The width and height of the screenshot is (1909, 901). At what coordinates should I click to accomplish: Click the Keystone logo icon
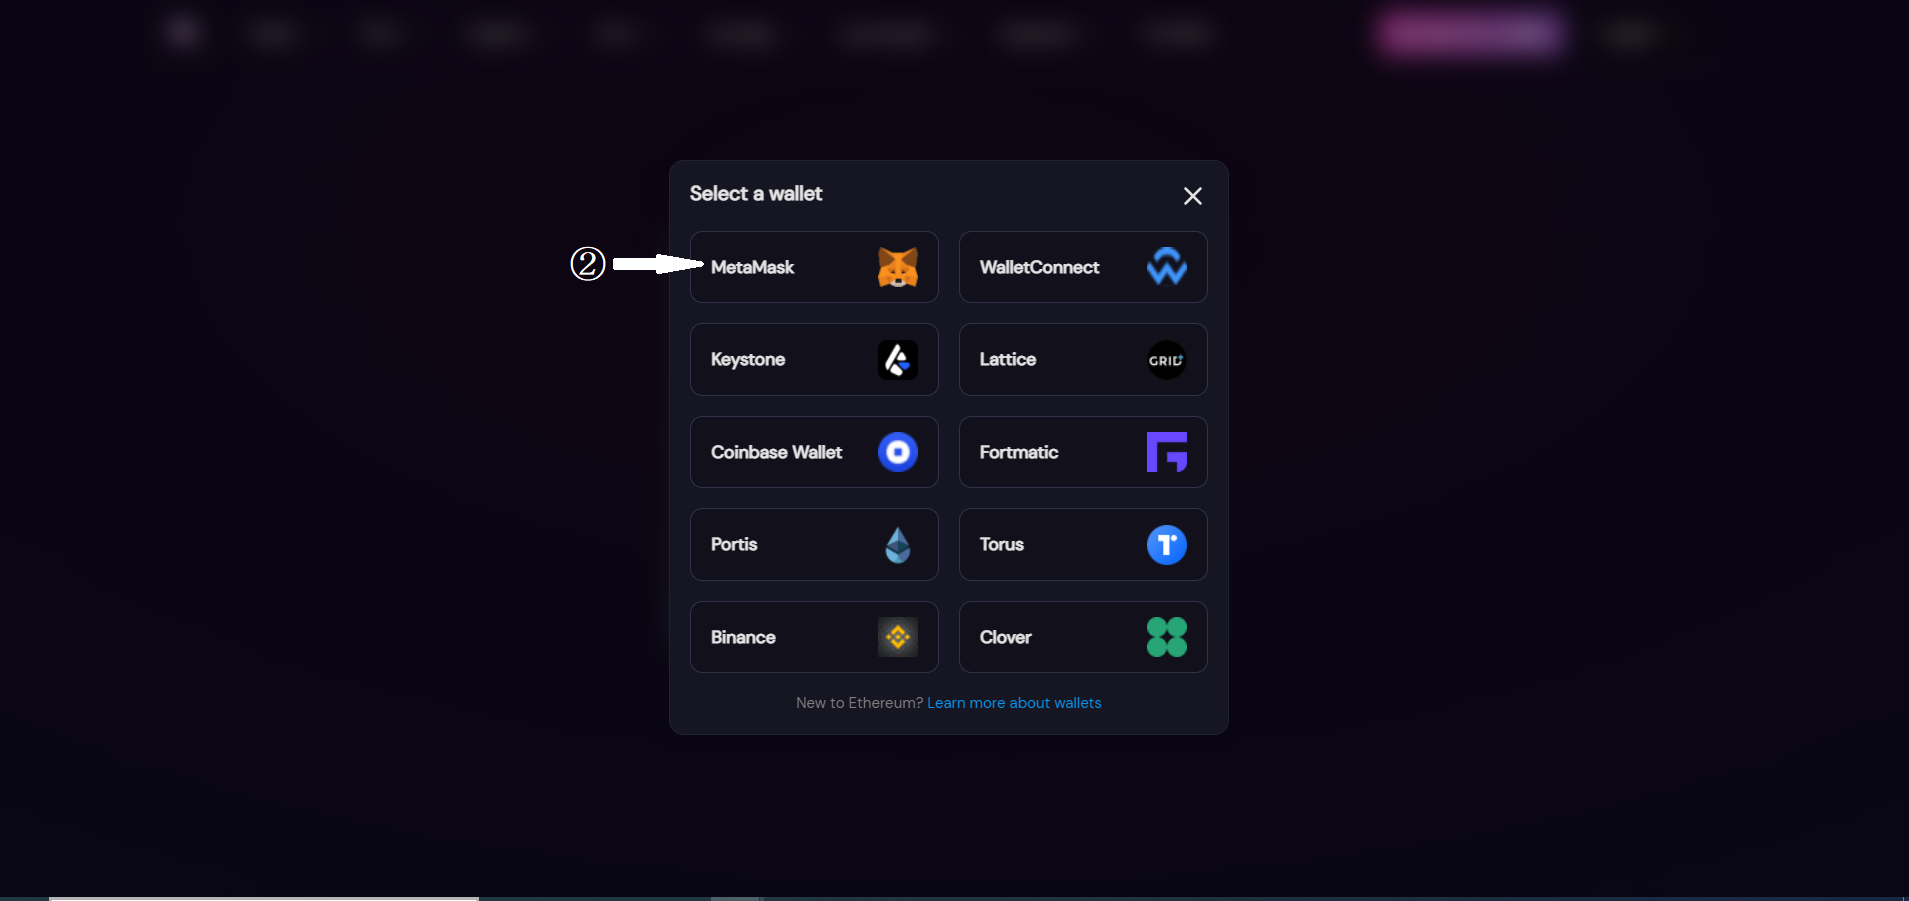pos(897,360)
